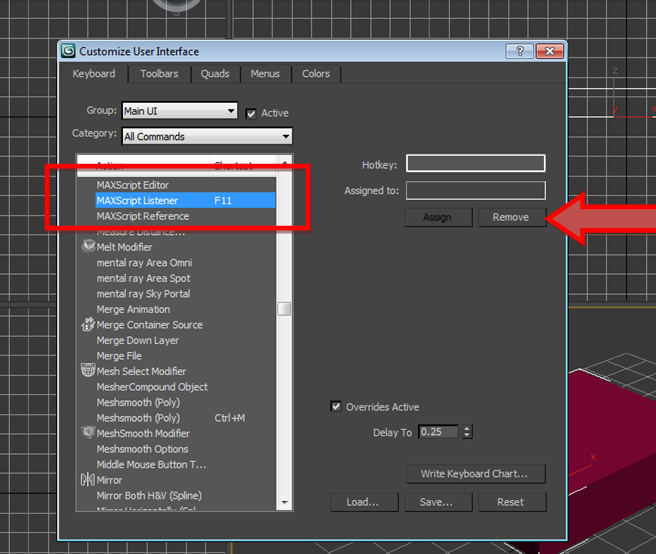The image size is (656, 554).
Task: Click the Mirror action icon
Action: [88, 479]
